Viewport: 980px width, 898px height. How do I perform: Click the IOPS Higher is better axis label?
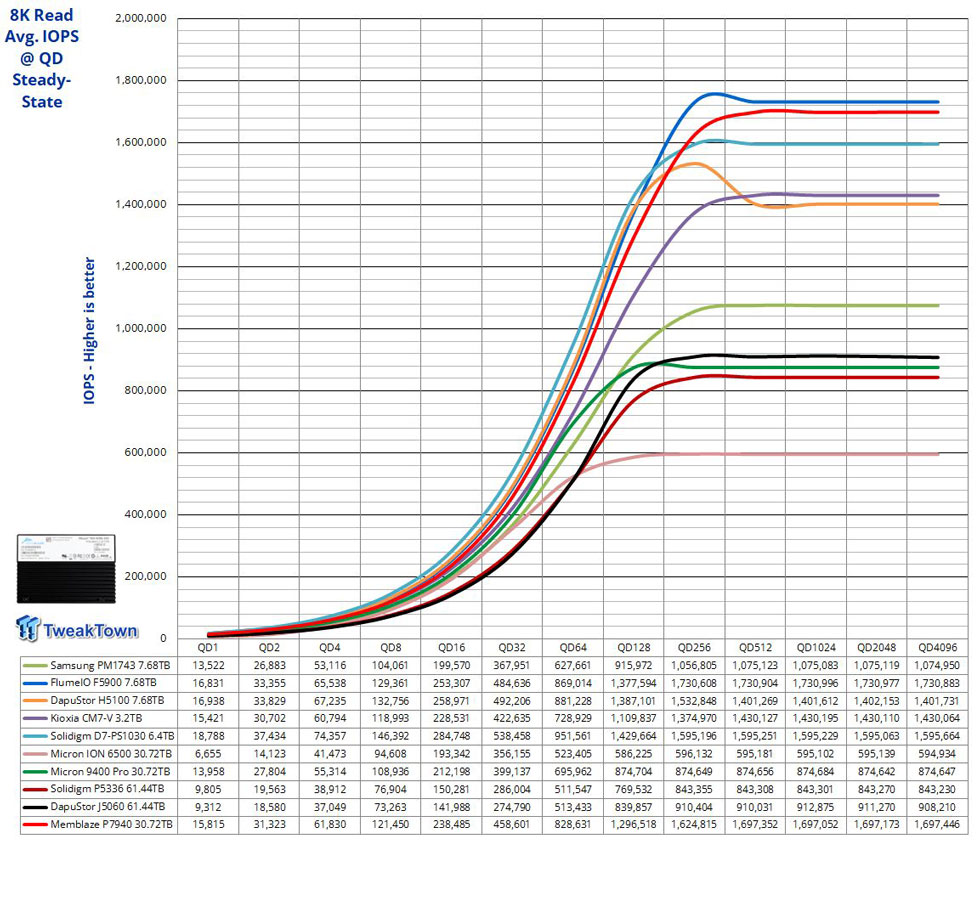click(x=89, y=331)
